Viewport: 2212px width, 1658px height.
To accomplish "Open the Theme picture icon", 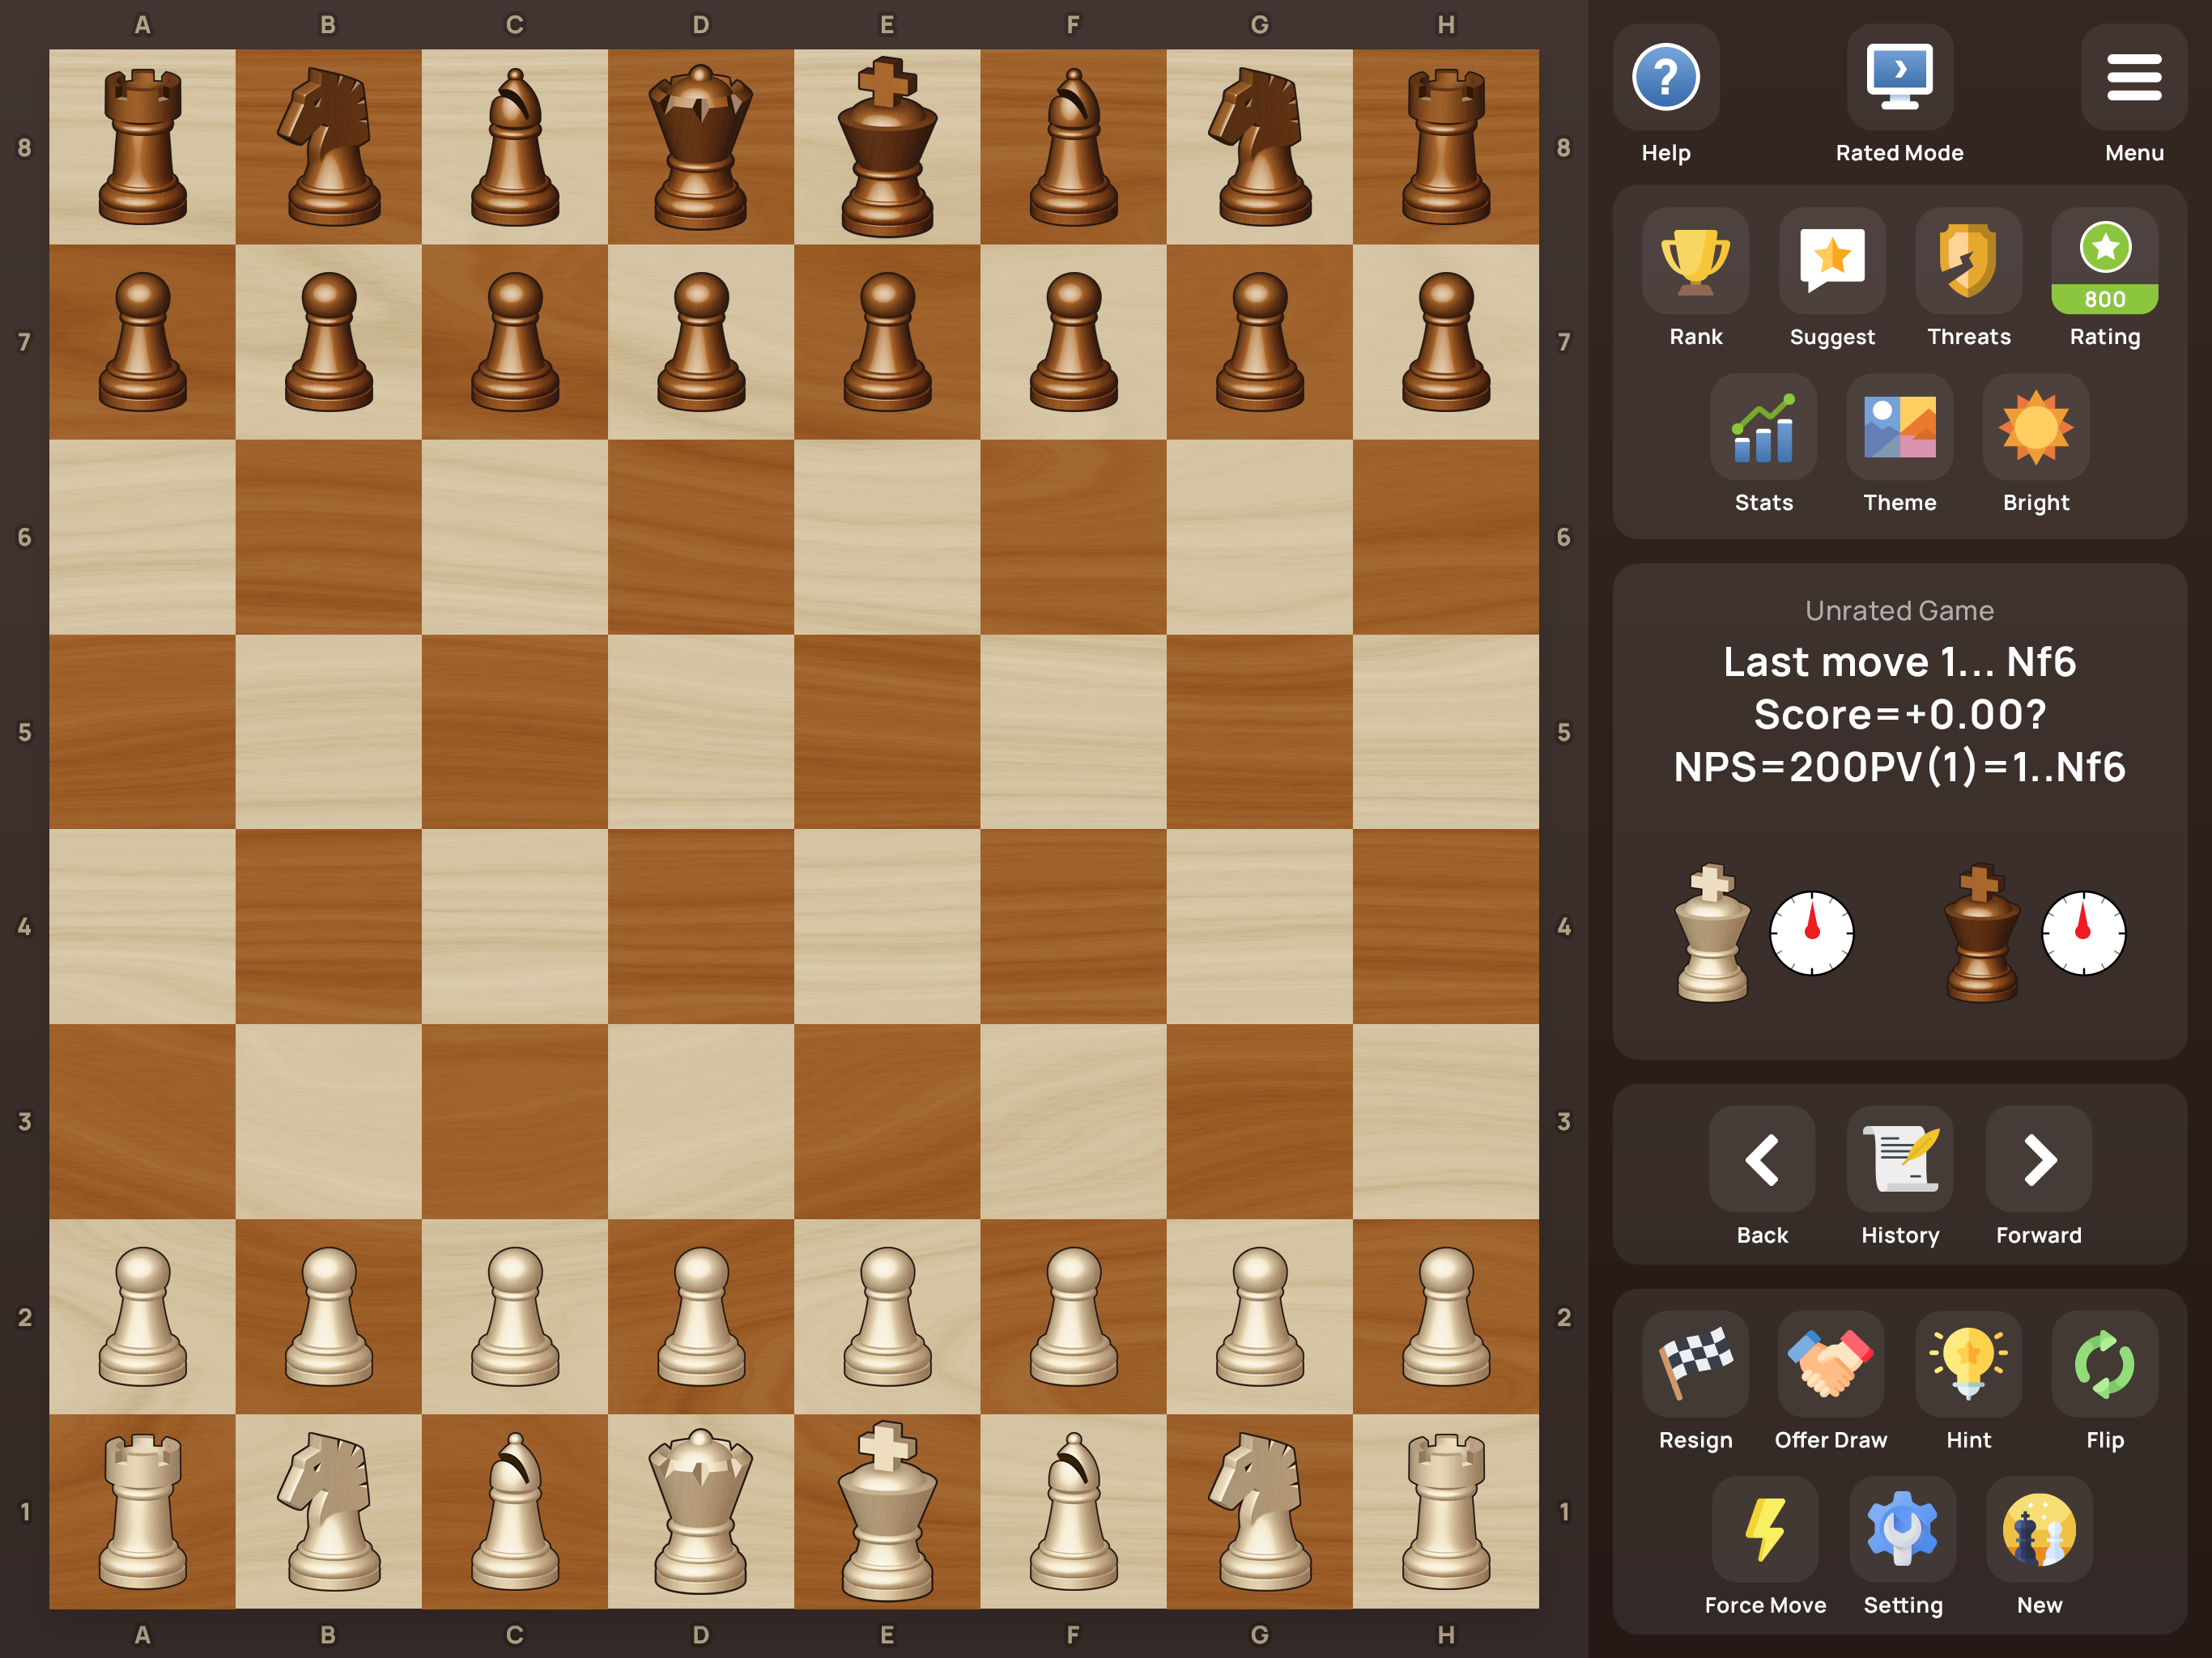I will tap(1899, 428).
